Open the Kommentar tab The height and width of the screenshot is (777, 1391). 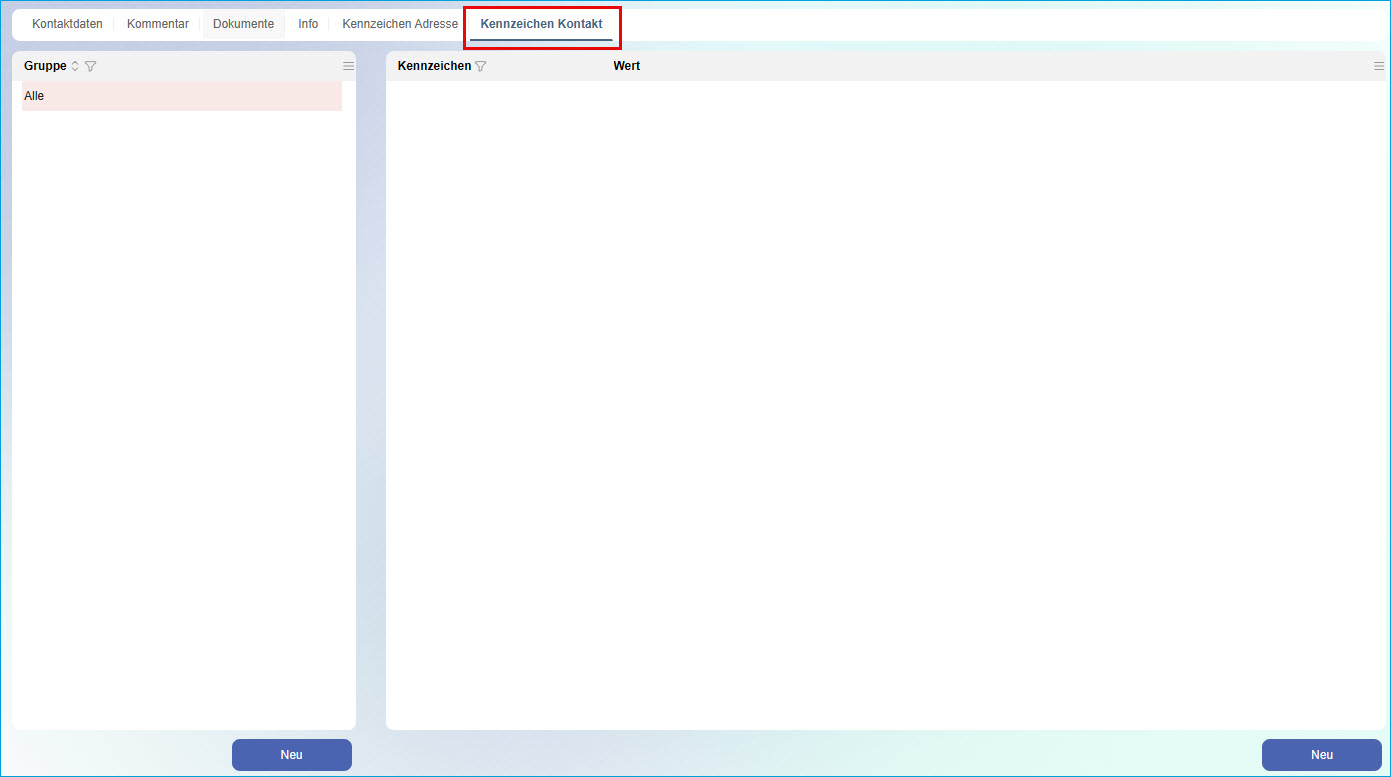point(158,24)
